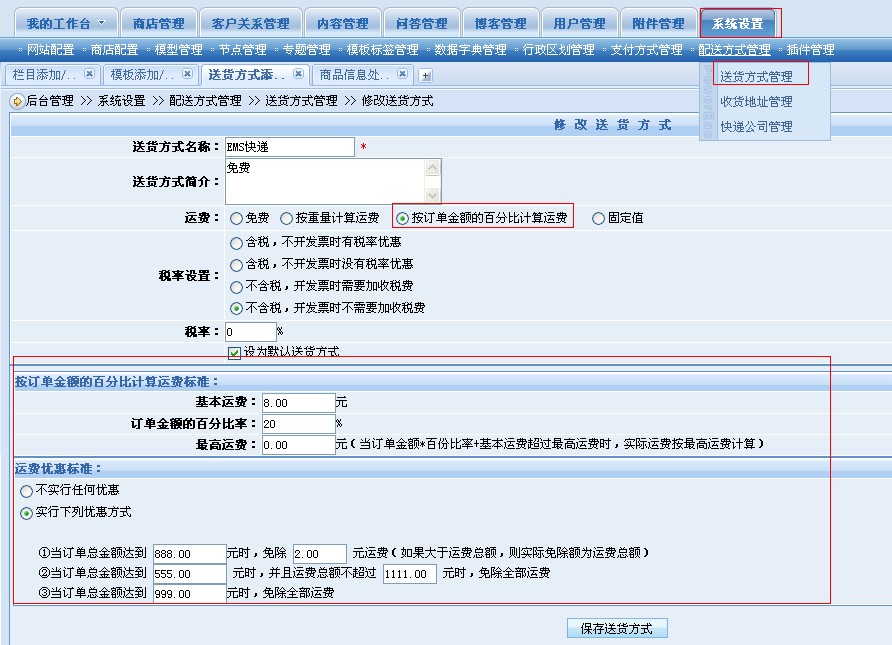Choose 按重量计算运费 option
Screen dimensions: 892x645
(x=287, y=218)
